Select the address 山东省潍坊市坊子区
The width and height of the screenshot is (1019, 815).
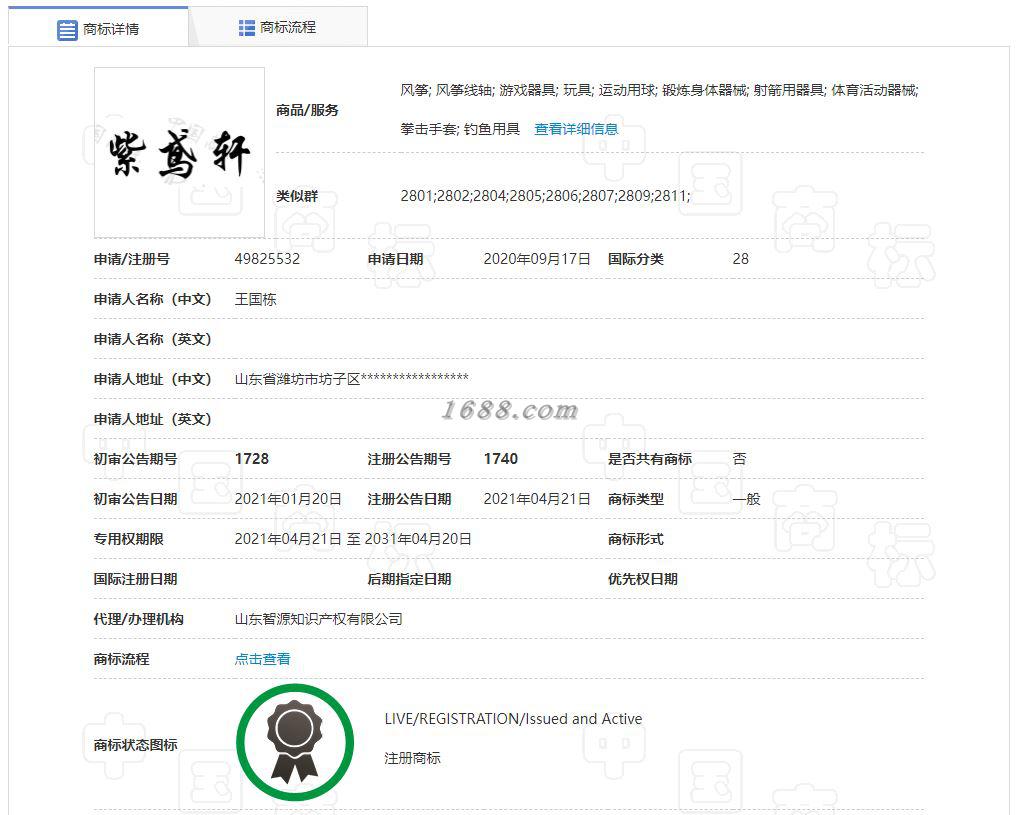(297, 380)
